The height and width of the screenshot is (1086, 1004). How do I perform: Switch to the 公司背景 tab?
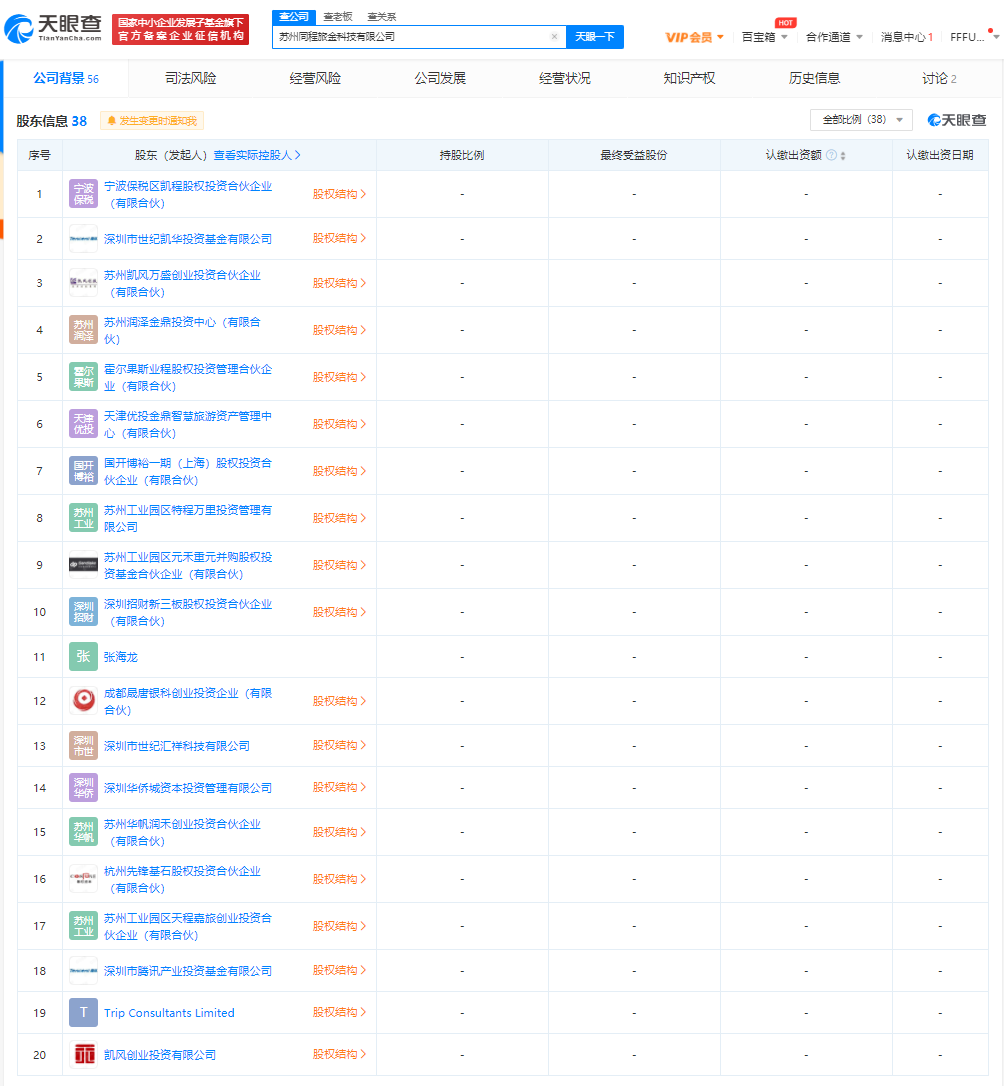[x=66, y=78]
